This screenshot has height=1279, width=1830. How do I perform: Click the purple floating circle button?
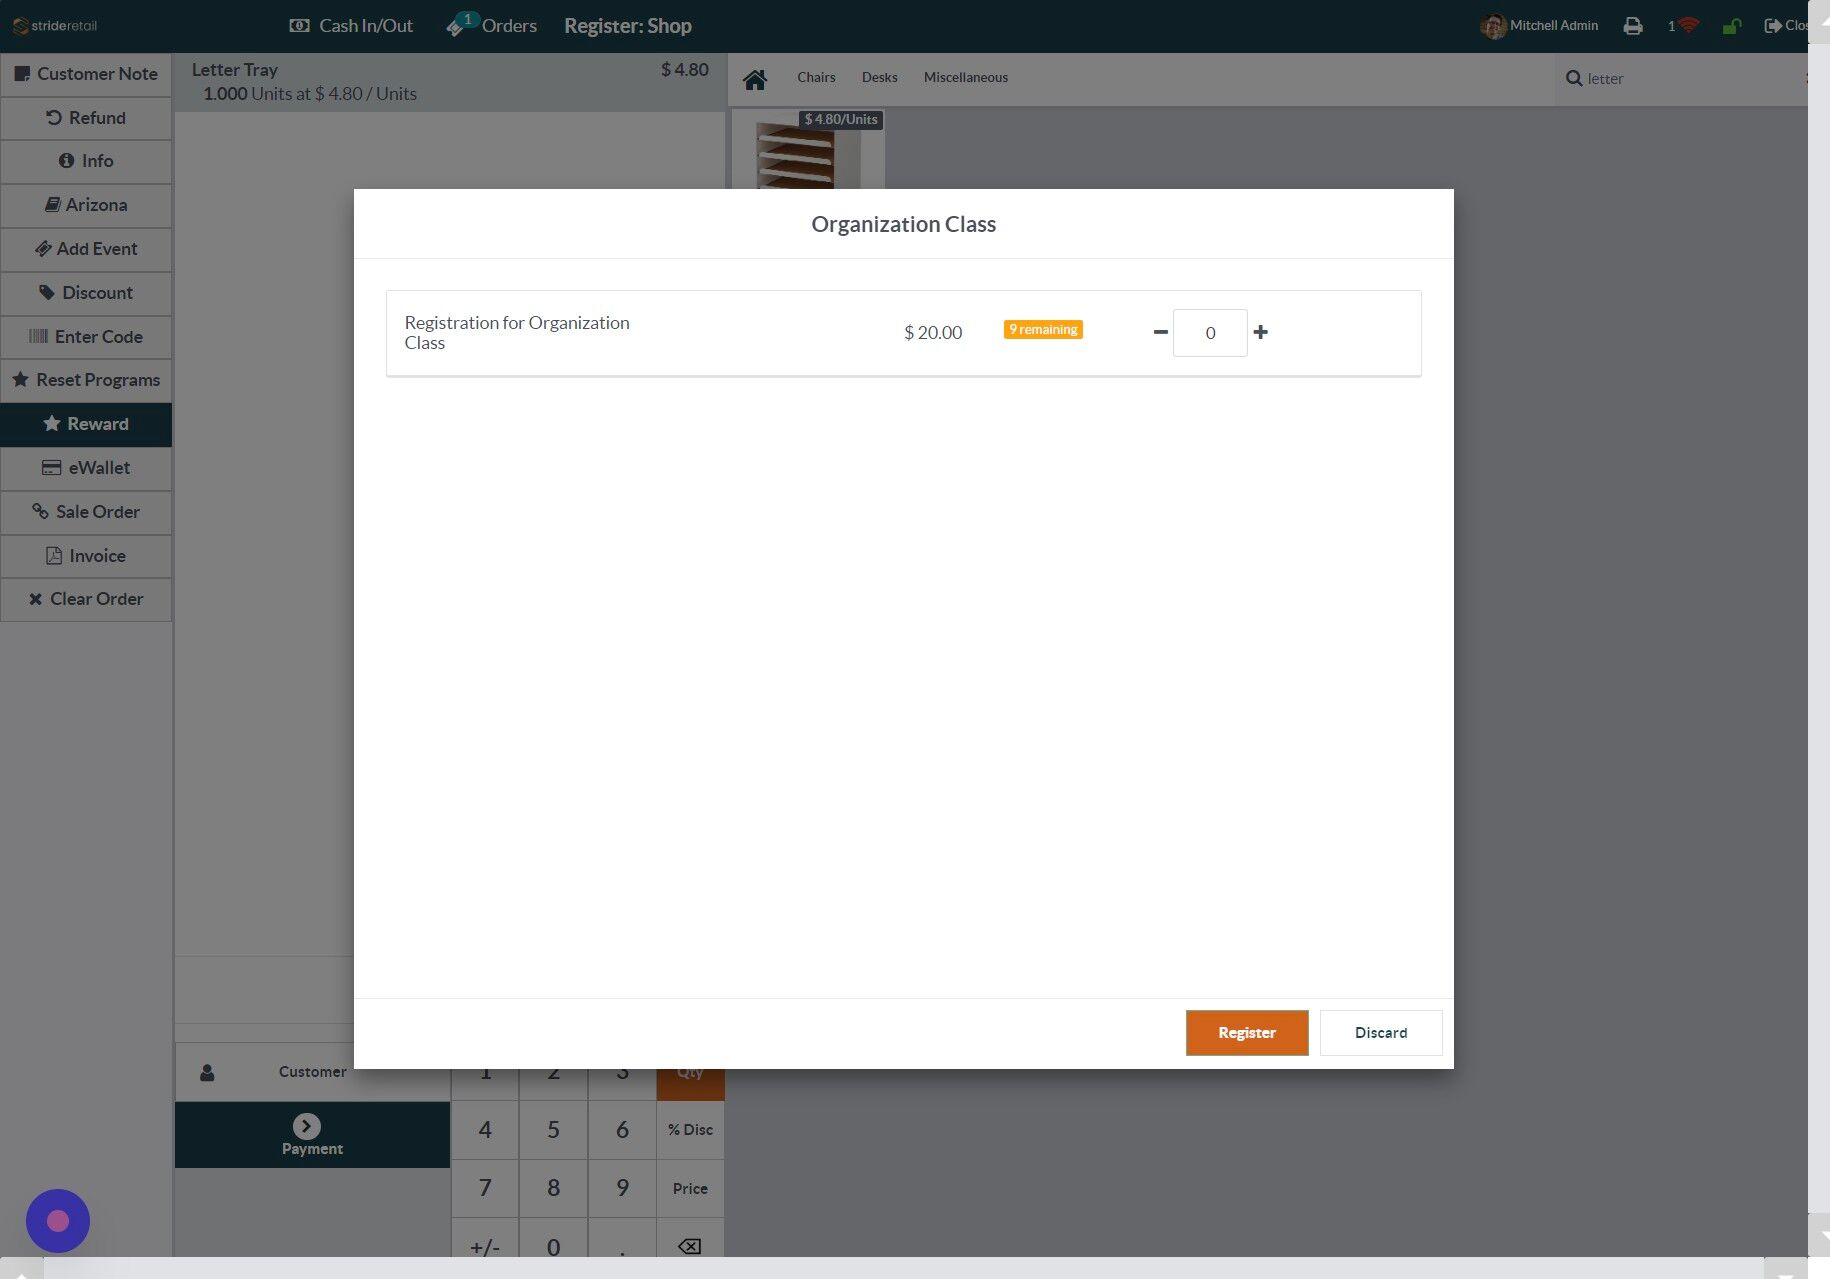tap(58, 1221)
